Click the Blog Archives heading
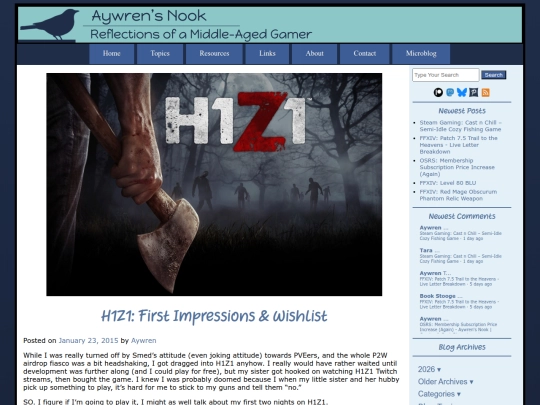The height and width of the screenshot is (405, 540). 462,347
